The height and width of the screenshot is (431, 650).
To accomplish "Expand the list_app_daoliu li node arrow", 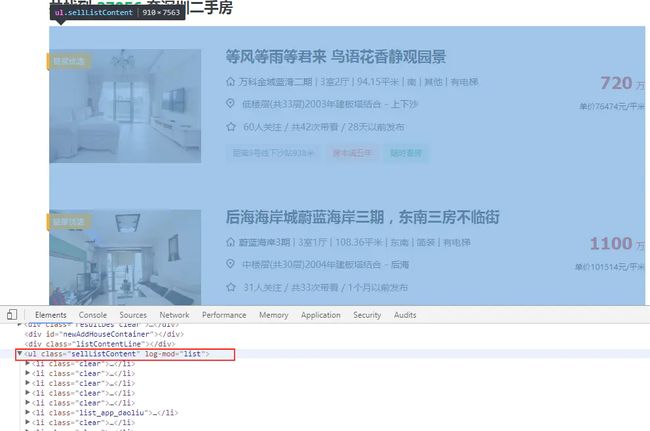I will coord(27,412).
